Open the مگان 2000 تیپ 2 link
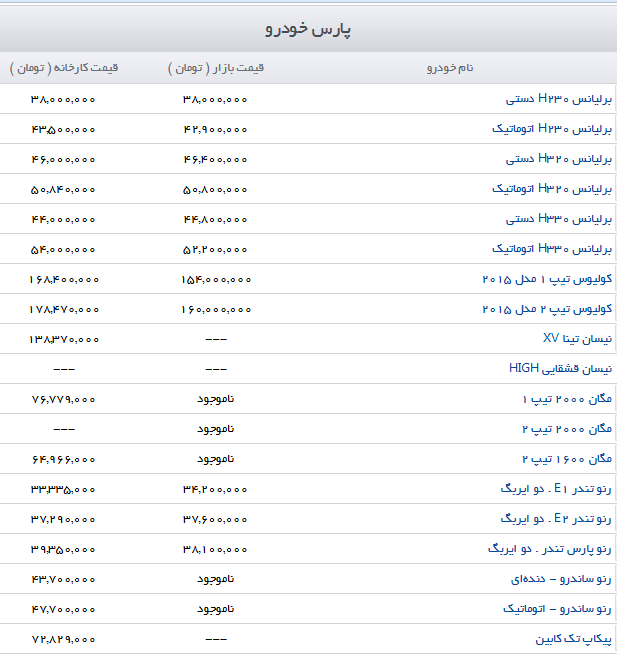The width and height of the screenshot is (617, 654). click(567, 429)
